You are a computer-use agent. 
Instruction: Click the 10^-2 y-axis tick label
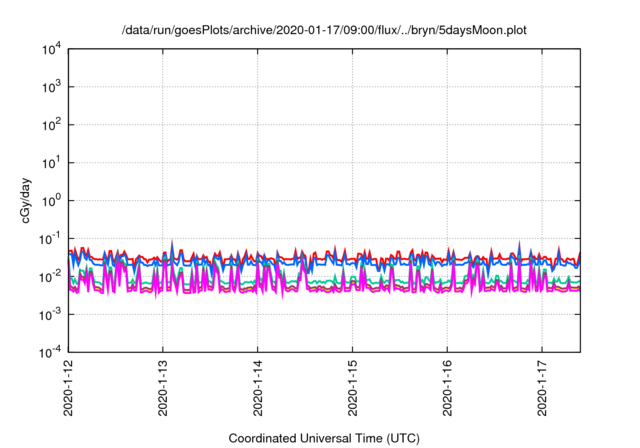tap(50, 277)
